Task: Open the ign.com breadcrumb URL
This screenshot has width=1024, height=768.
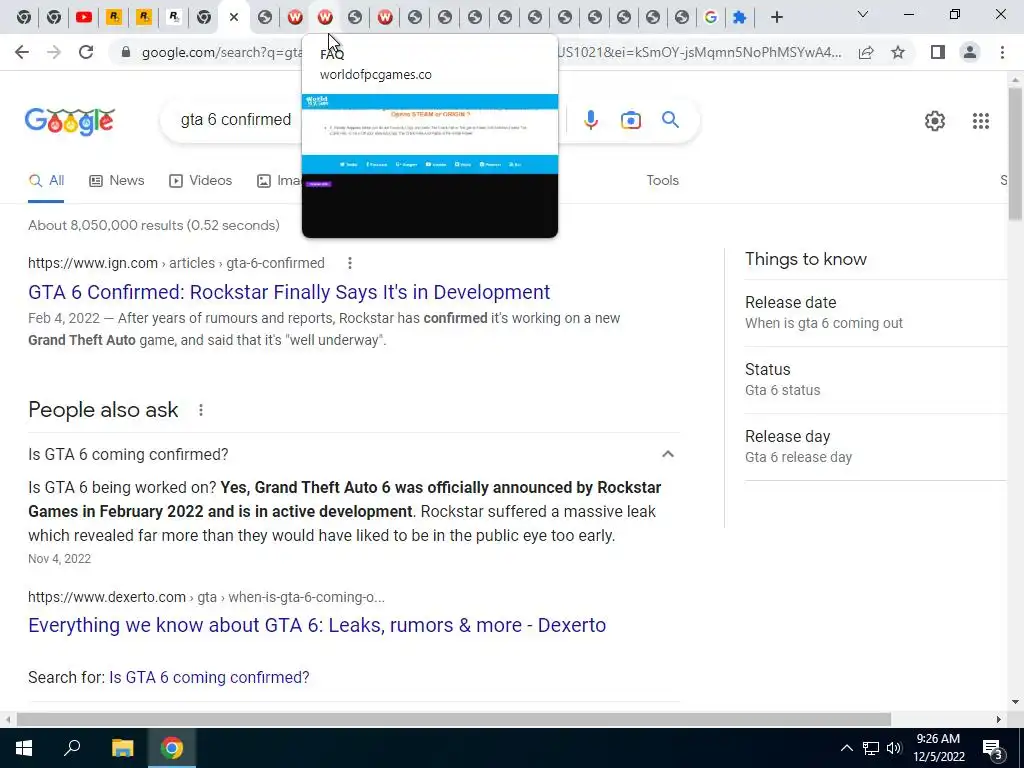Action: (x=176, y=263)
